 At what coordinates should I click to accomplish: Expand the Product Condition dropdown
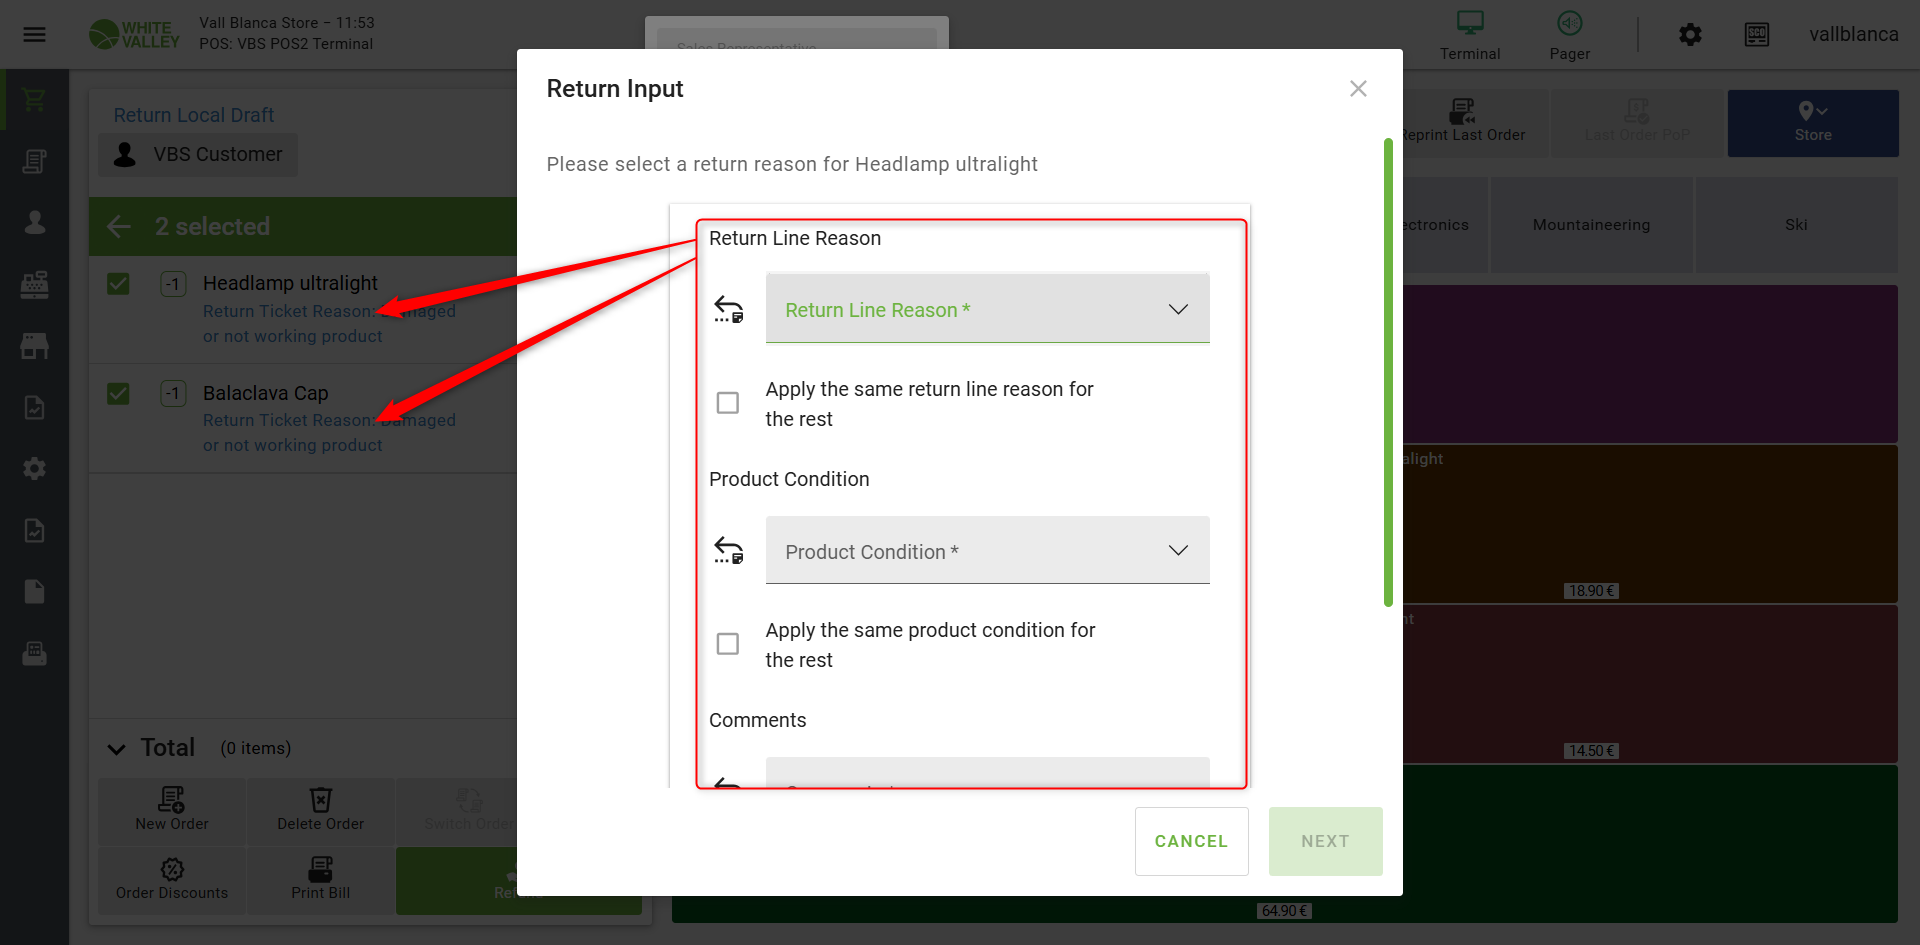click(987, 551)
